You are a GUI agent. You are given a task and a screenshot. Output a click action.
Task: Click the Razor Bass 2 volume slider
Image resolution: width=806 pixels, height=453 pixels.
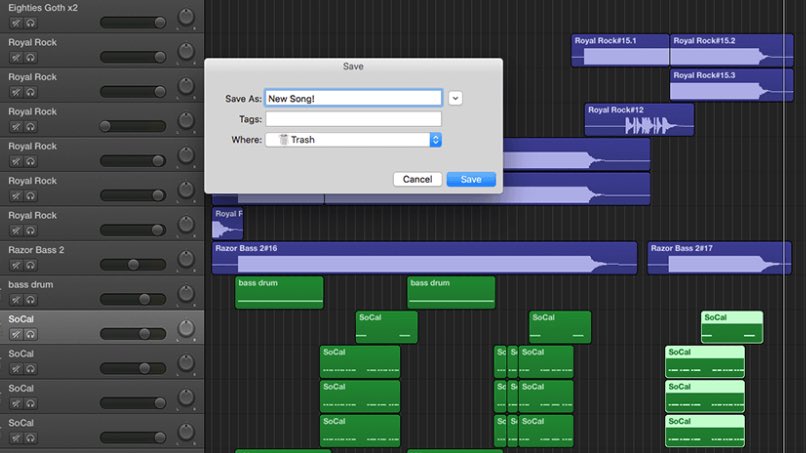tap(133, 264)
